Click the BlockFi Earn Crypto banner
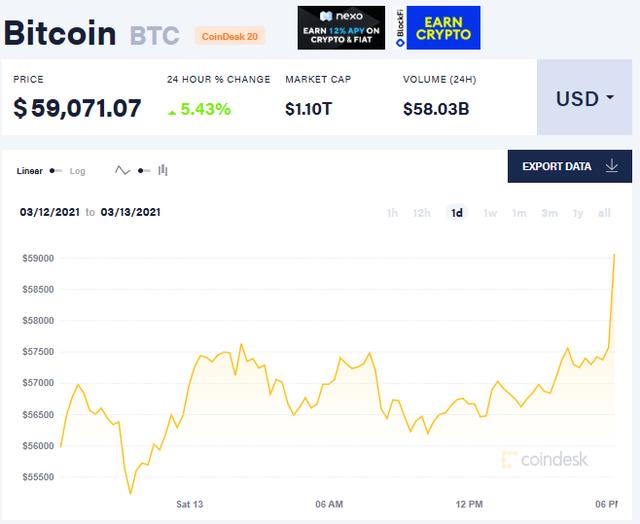Viewport: 640px width, 524px height. pyautogui.click(x=438, y=28)
